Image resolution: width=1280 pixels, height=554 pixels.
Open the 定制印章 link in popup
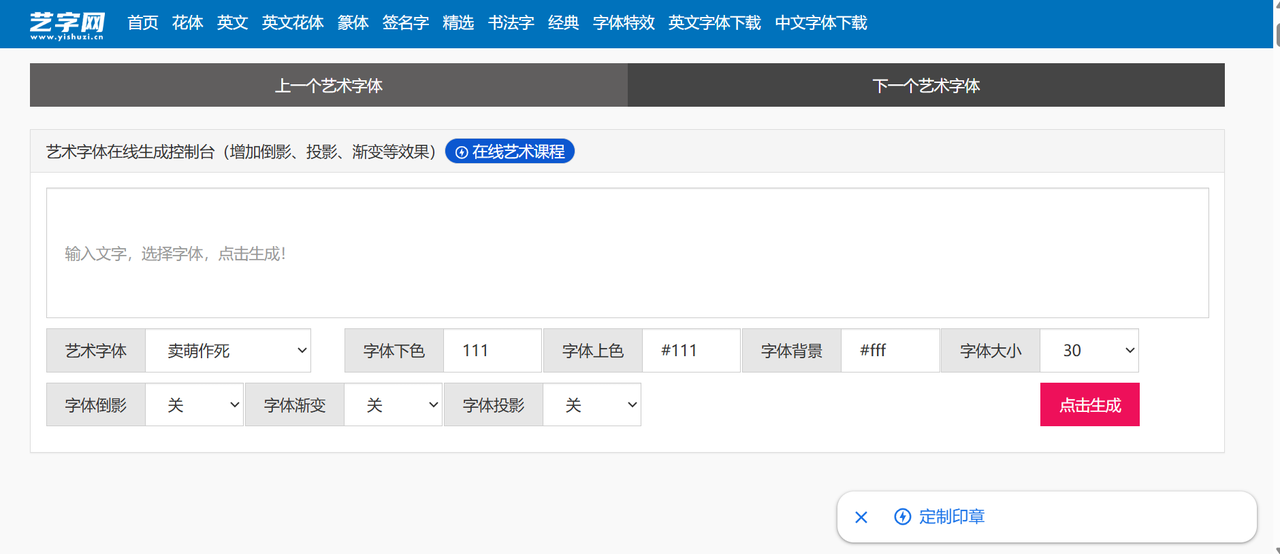point(951,517)
